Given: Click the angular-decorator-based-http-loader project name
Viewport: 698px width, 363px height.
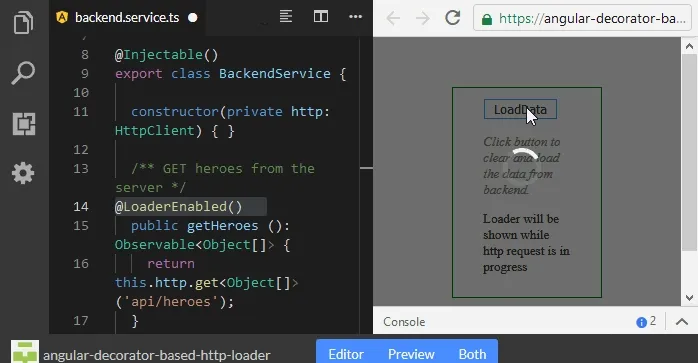Looking at the screenshot, I should coord(157,355).
